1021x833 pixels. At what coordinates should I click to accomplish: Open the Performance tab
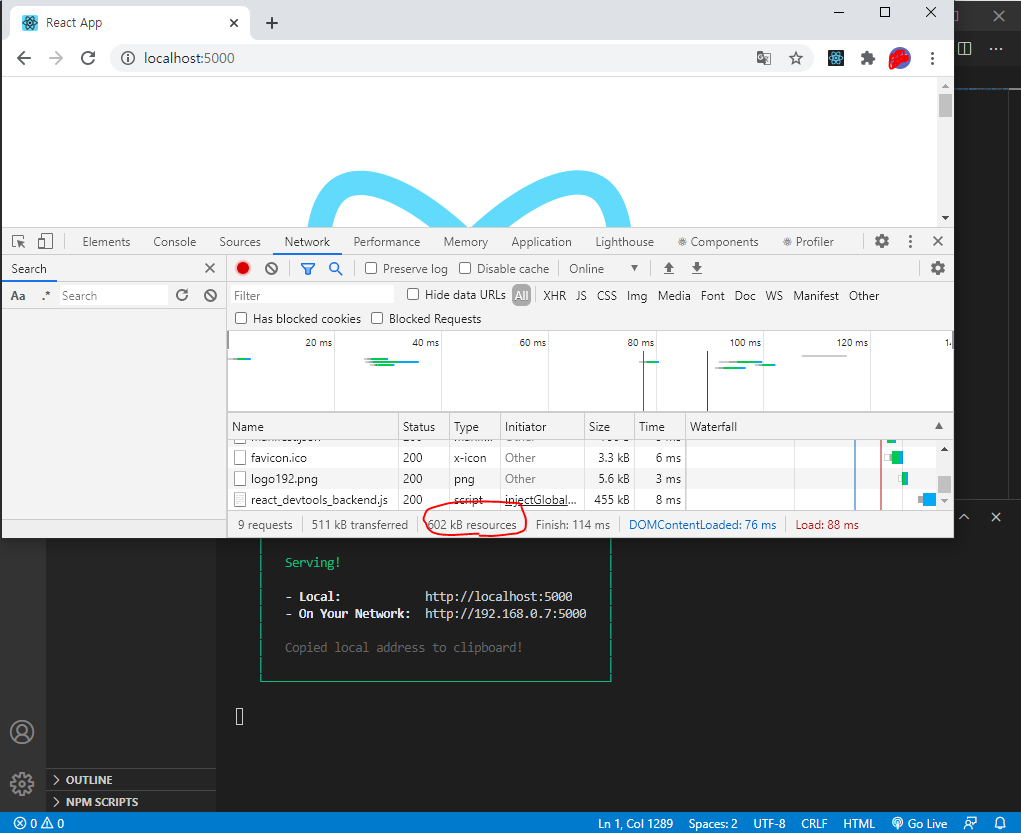coord(387,242)
